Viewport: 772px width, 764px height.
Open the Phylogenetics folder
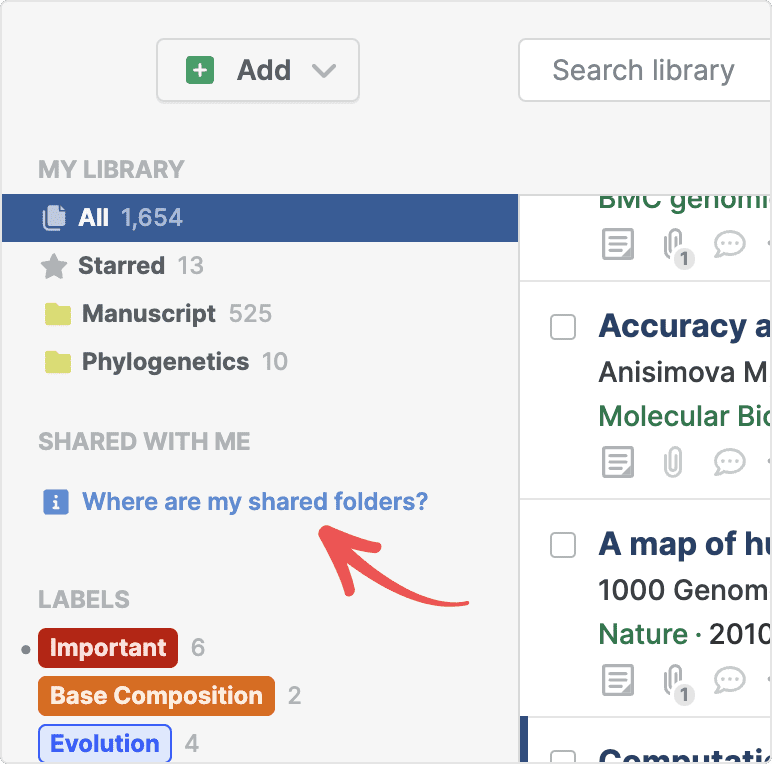tap(165, 362)
